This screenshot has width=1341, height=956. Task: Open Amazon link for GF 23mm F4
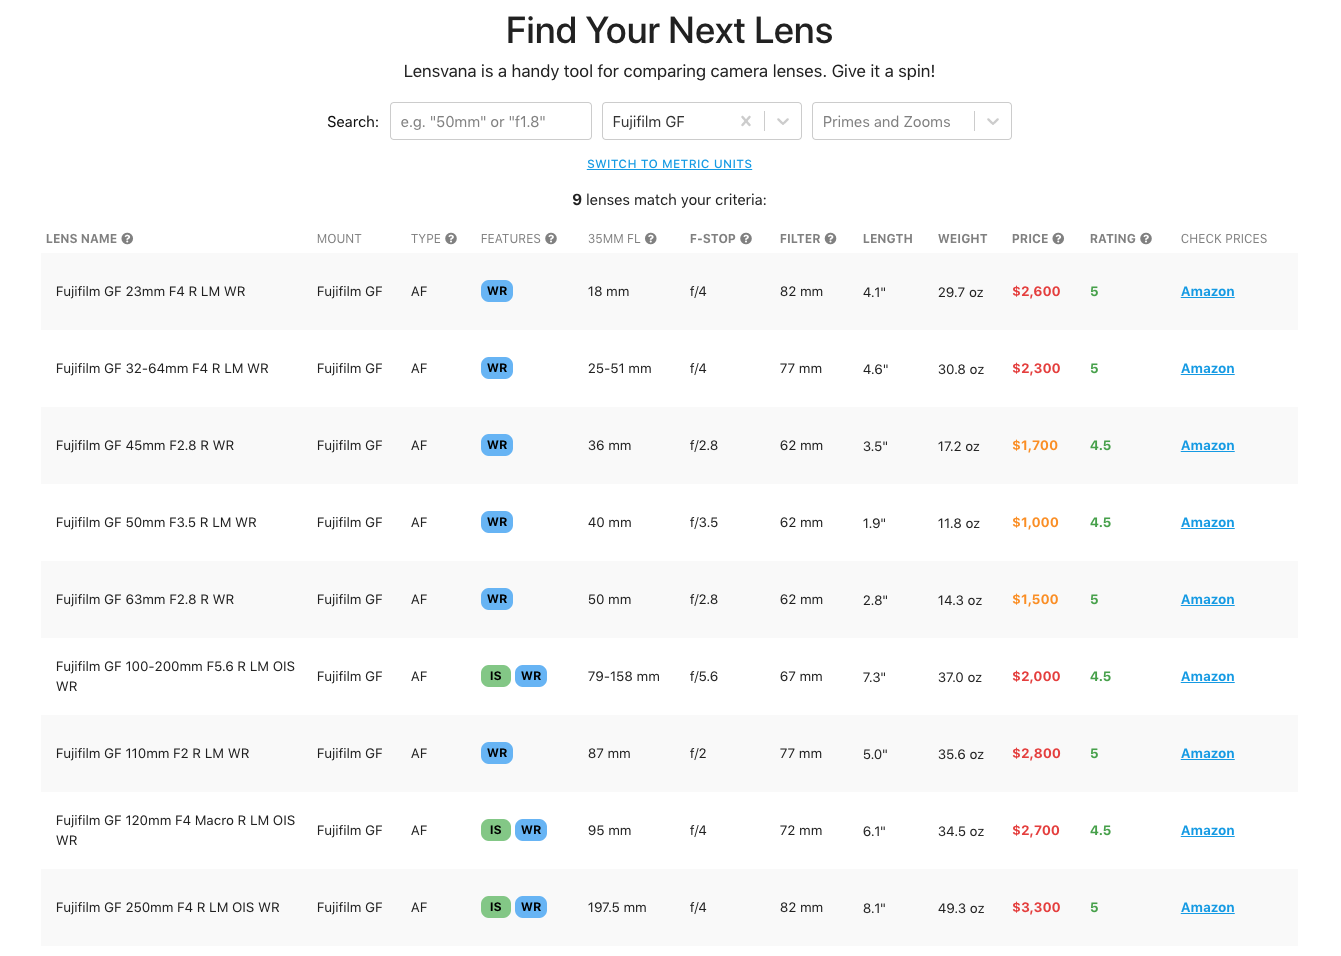click(1207, 291)
